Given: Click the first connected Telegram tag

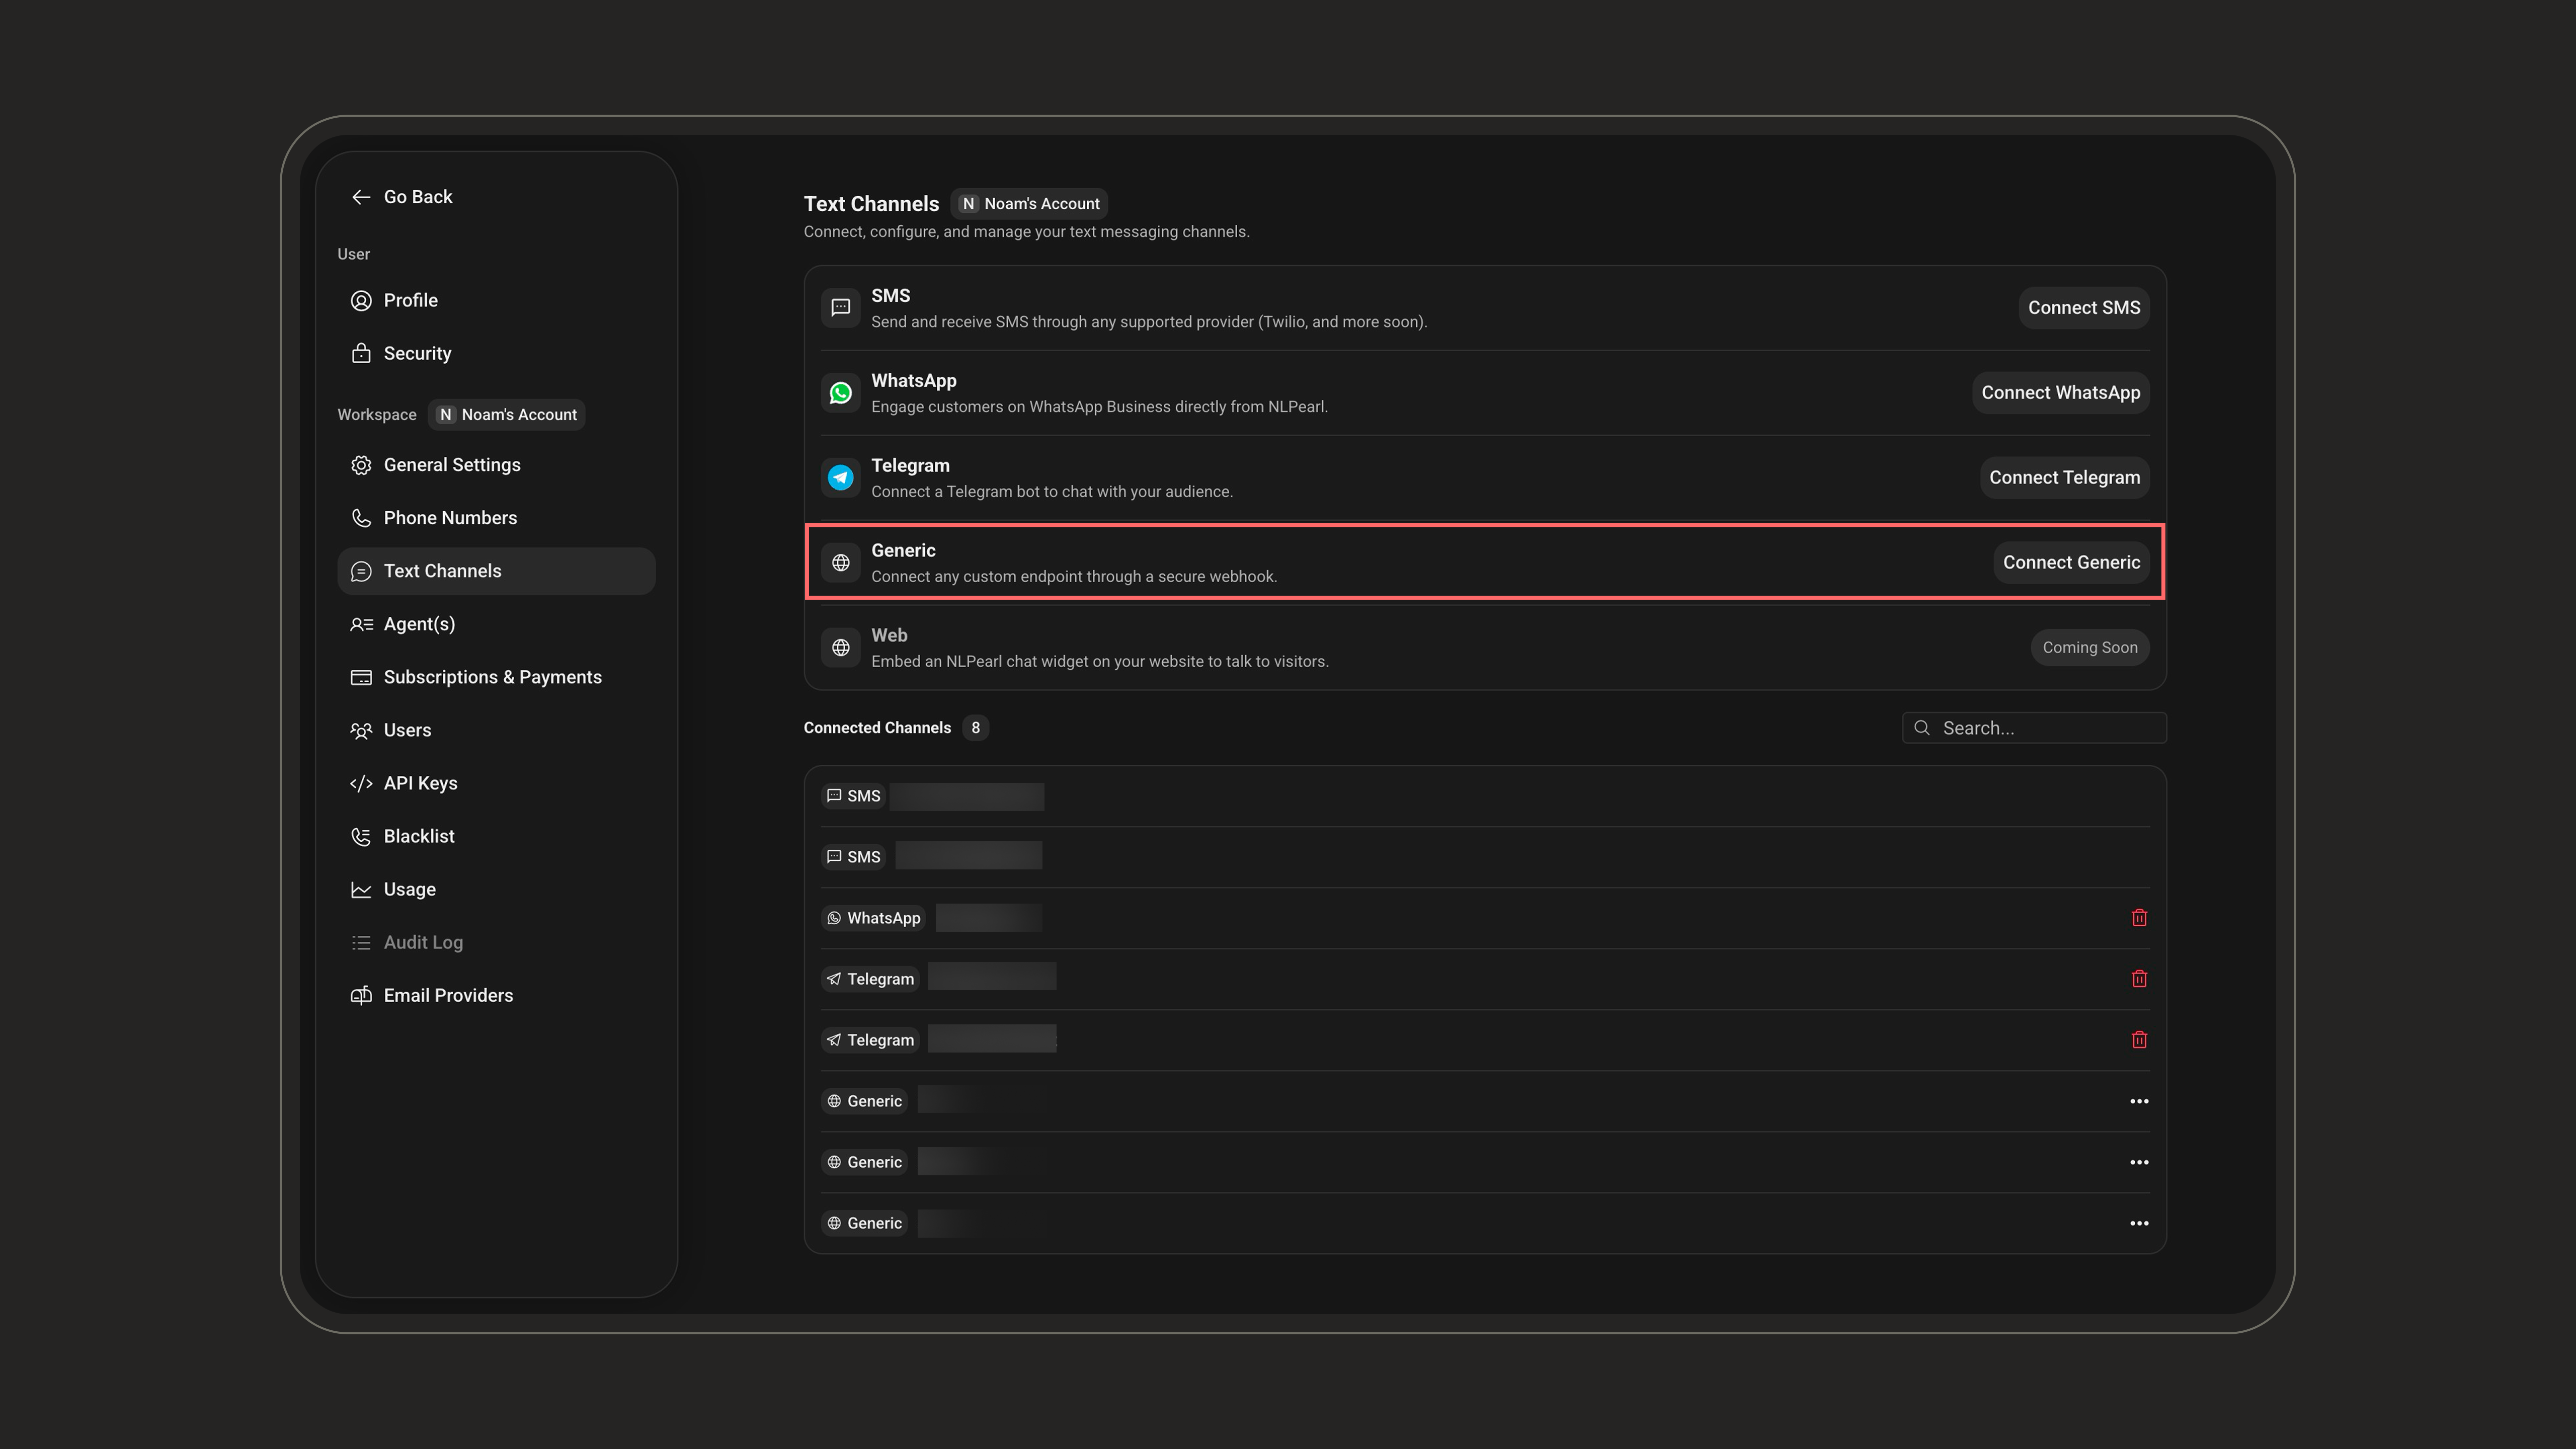Looking at the screenshot, I should [x=870, y=979].
